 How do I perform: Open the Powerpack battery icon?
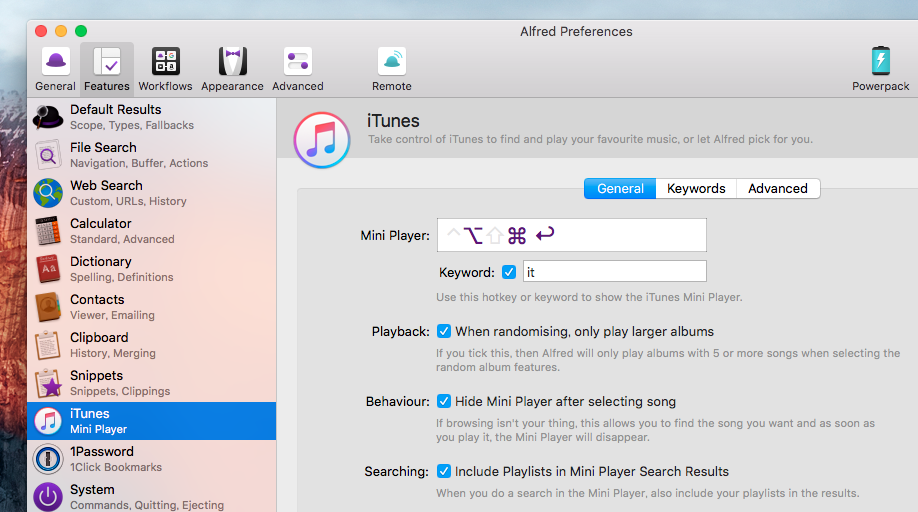coord(880,69)
